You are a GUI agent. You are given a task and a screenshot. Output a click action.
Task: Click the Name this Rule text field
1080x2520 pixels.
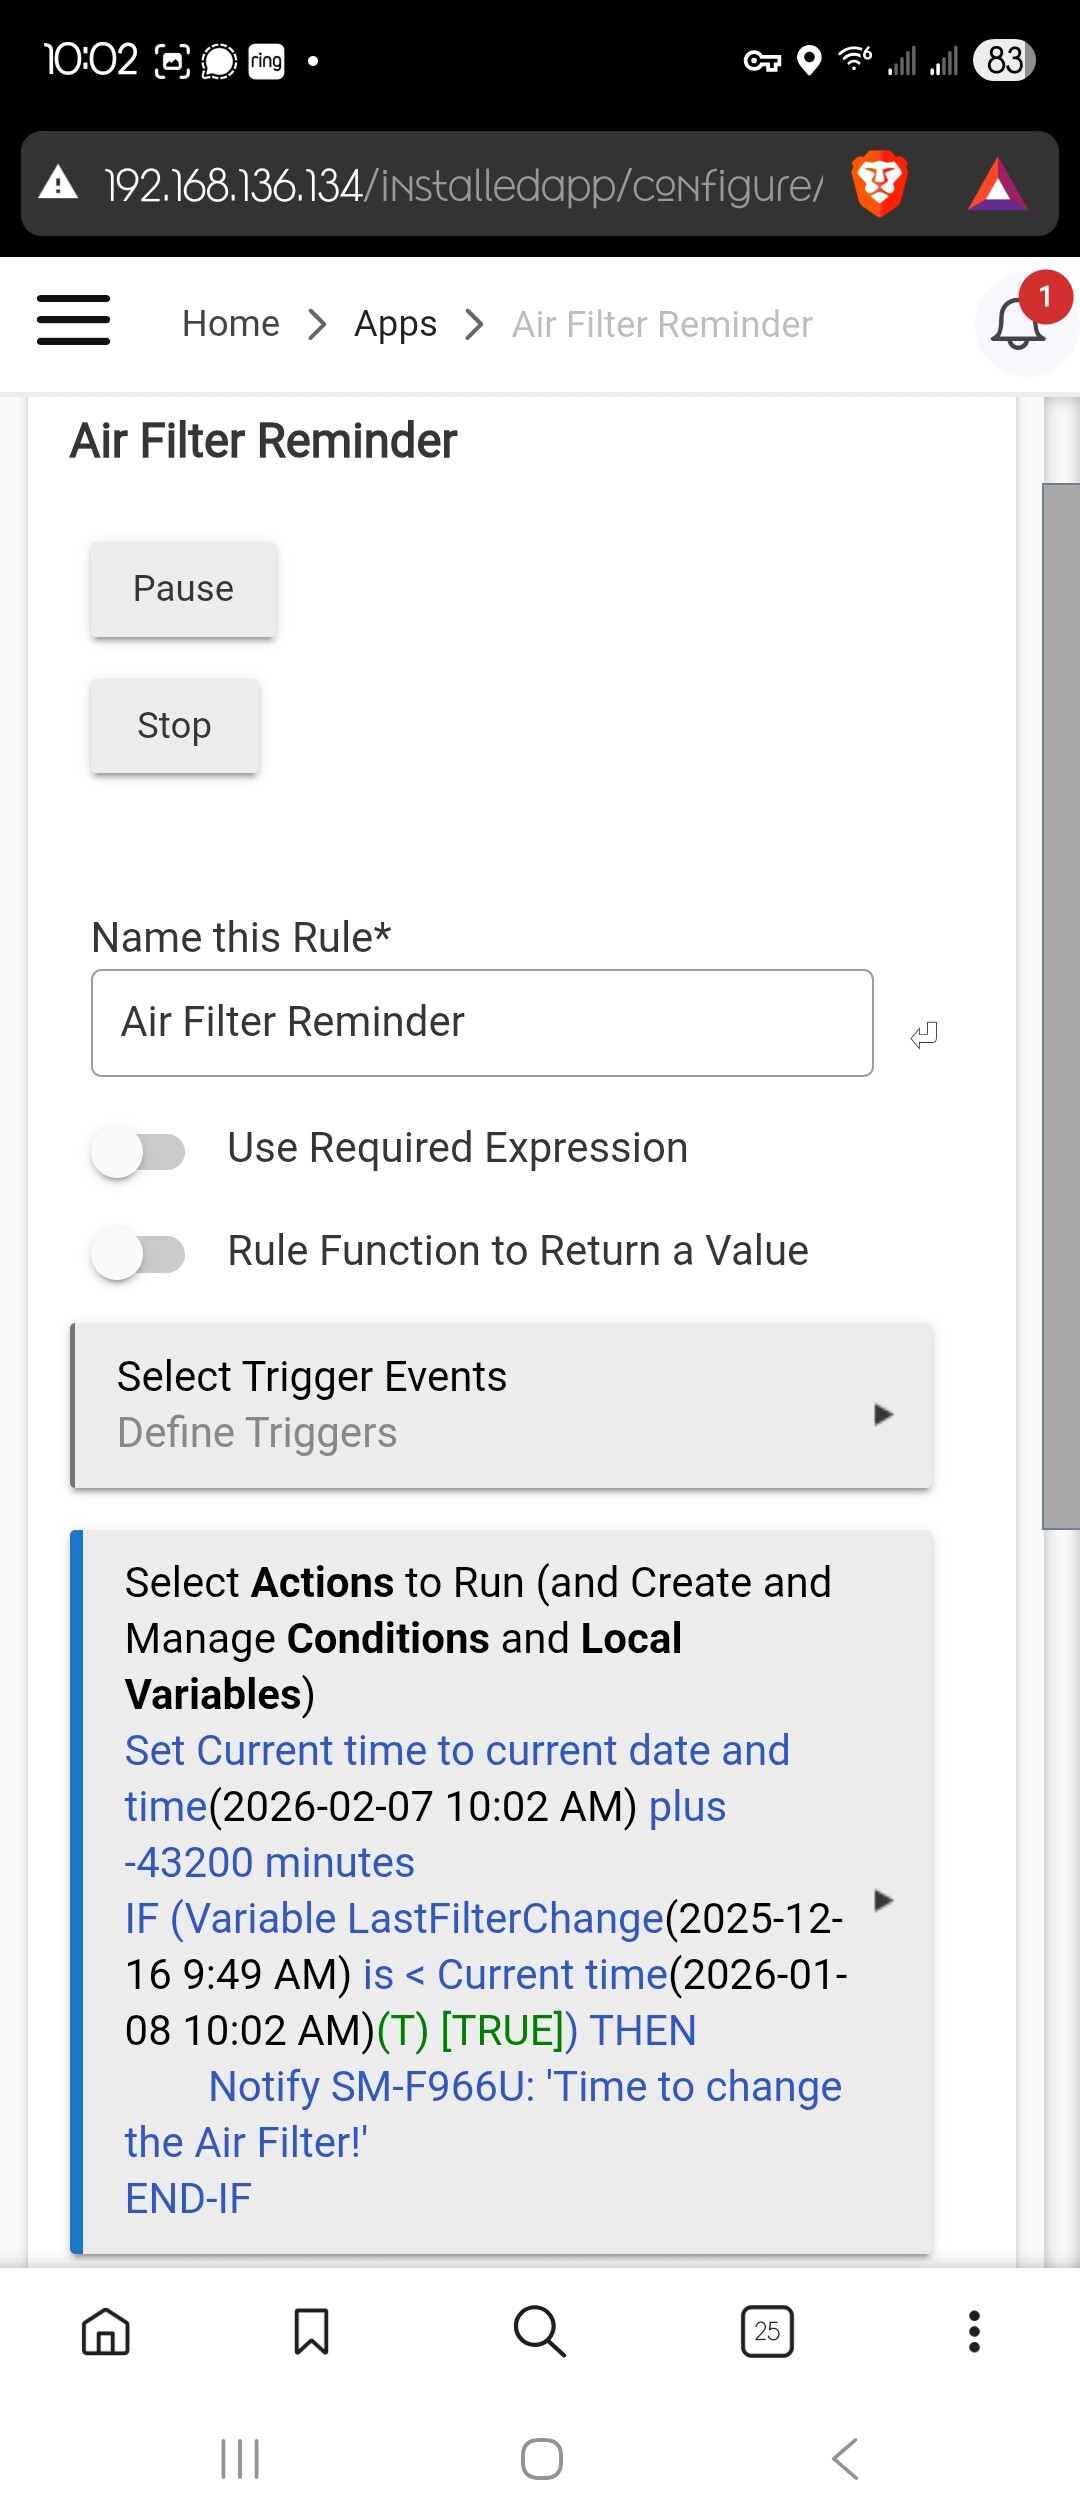(482, 1023)
